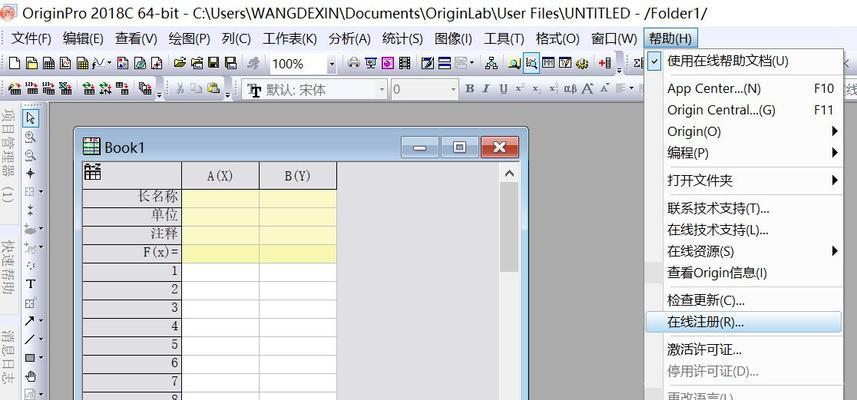Click the Open Video Builder film icon

tap(404, 63)
